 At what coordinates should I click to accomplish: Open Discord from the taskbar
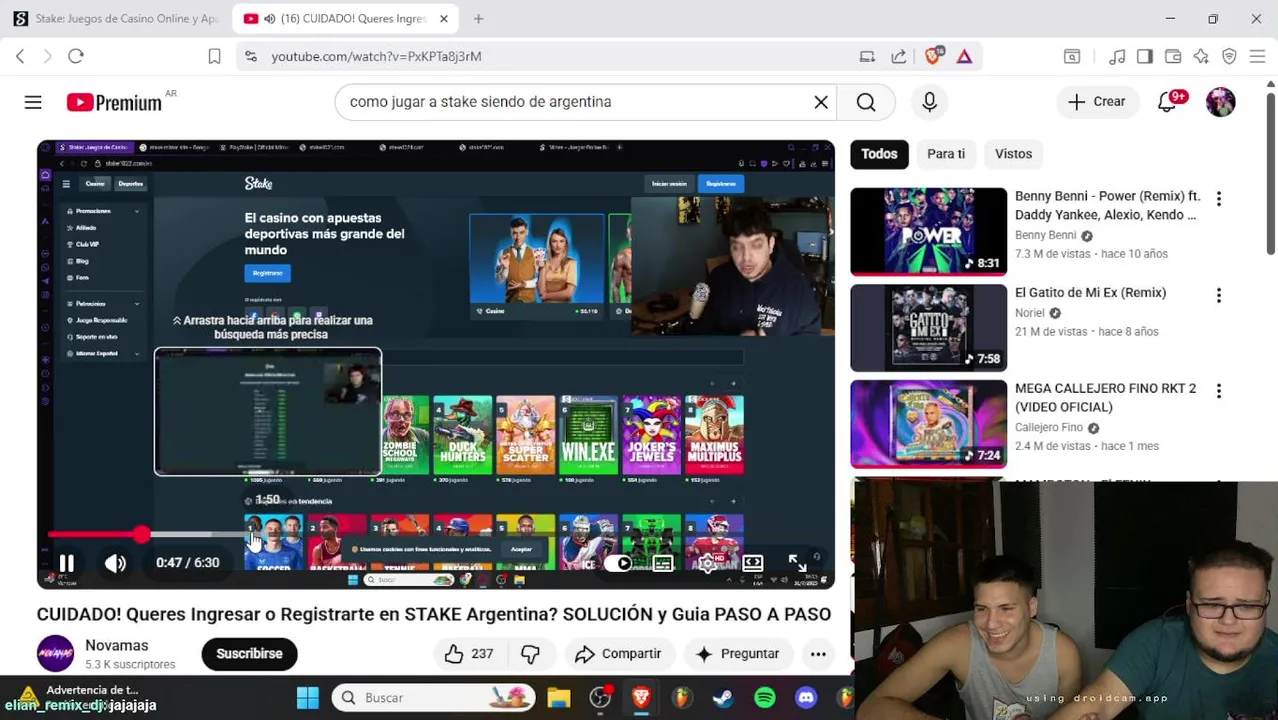click(806, 698)
